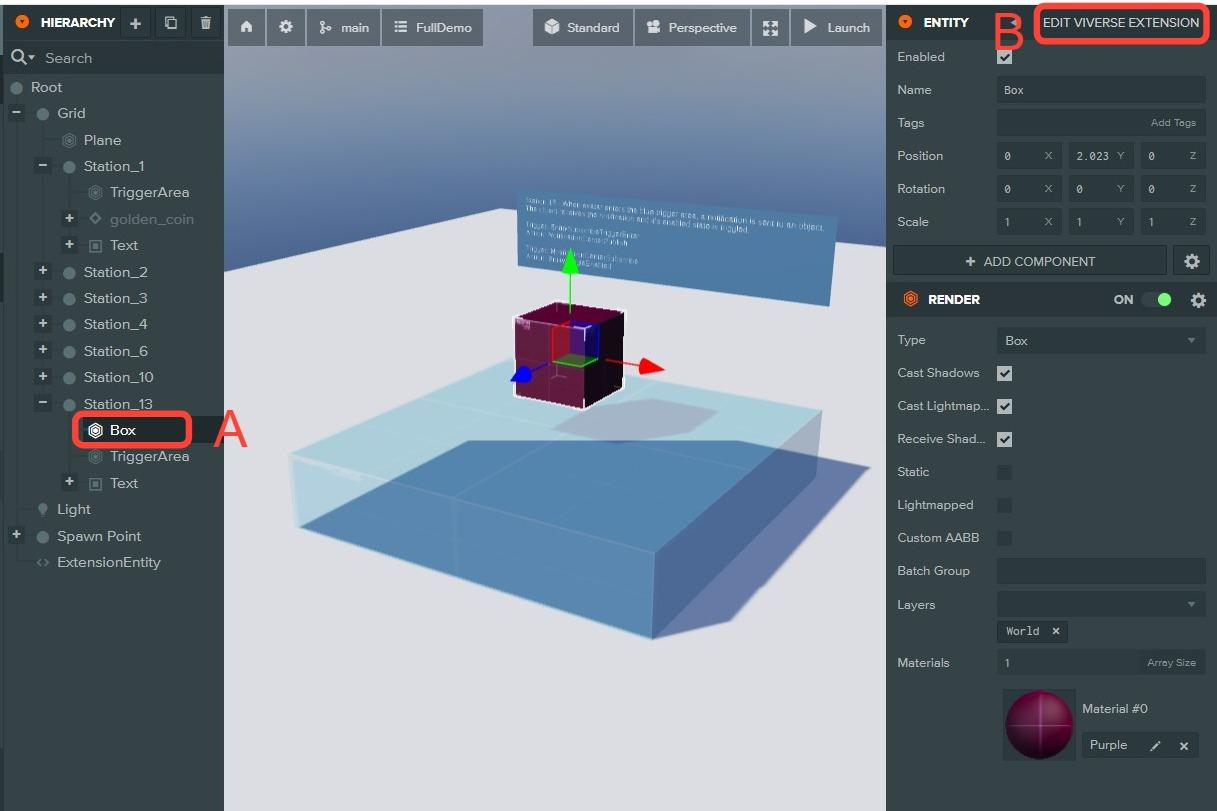Click the home icon in viewport toolbar

(247, 28)
